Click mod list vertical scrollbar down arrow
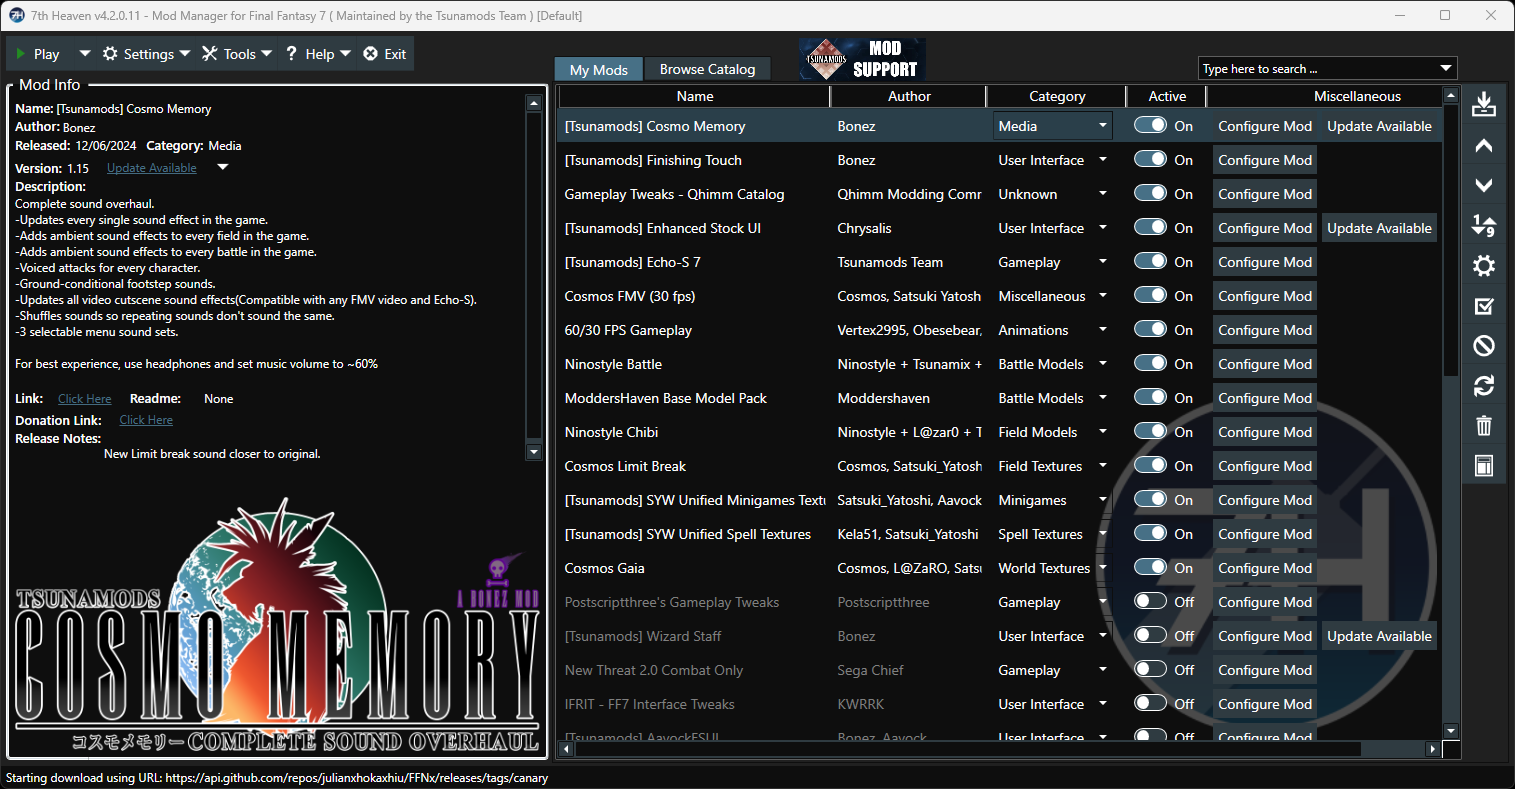Viewport: 1515px width, 789px height. point(1451,731)
